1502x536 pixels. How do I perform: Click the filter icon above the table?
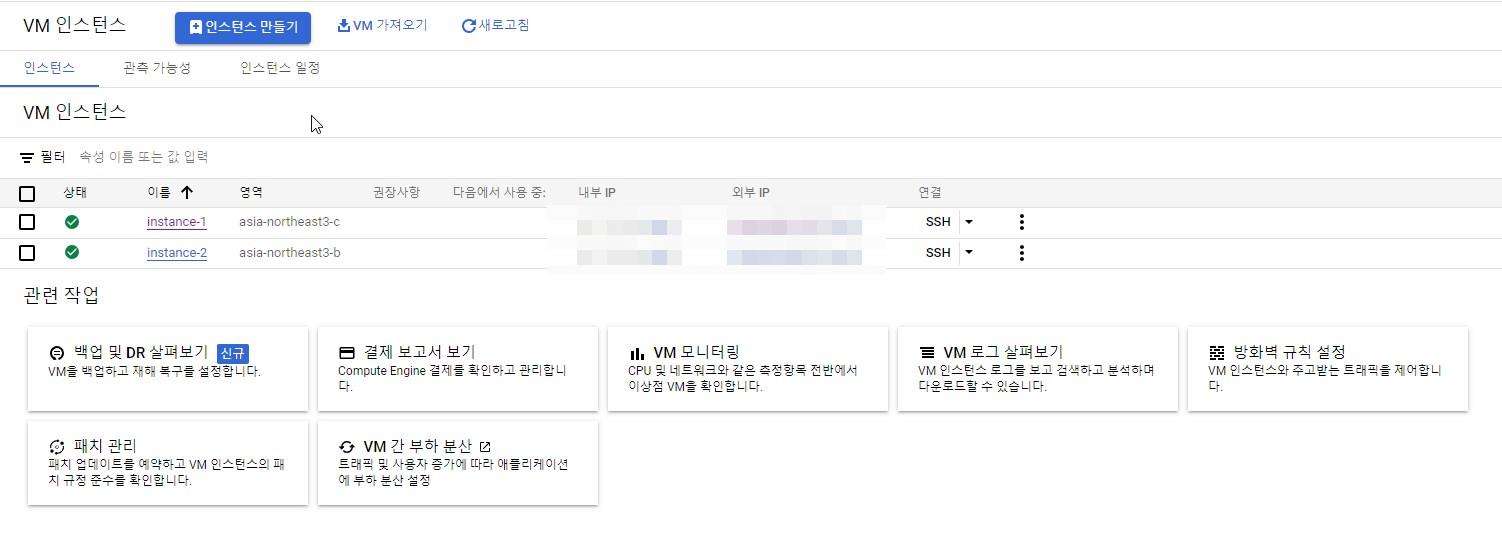pos(27,158)
